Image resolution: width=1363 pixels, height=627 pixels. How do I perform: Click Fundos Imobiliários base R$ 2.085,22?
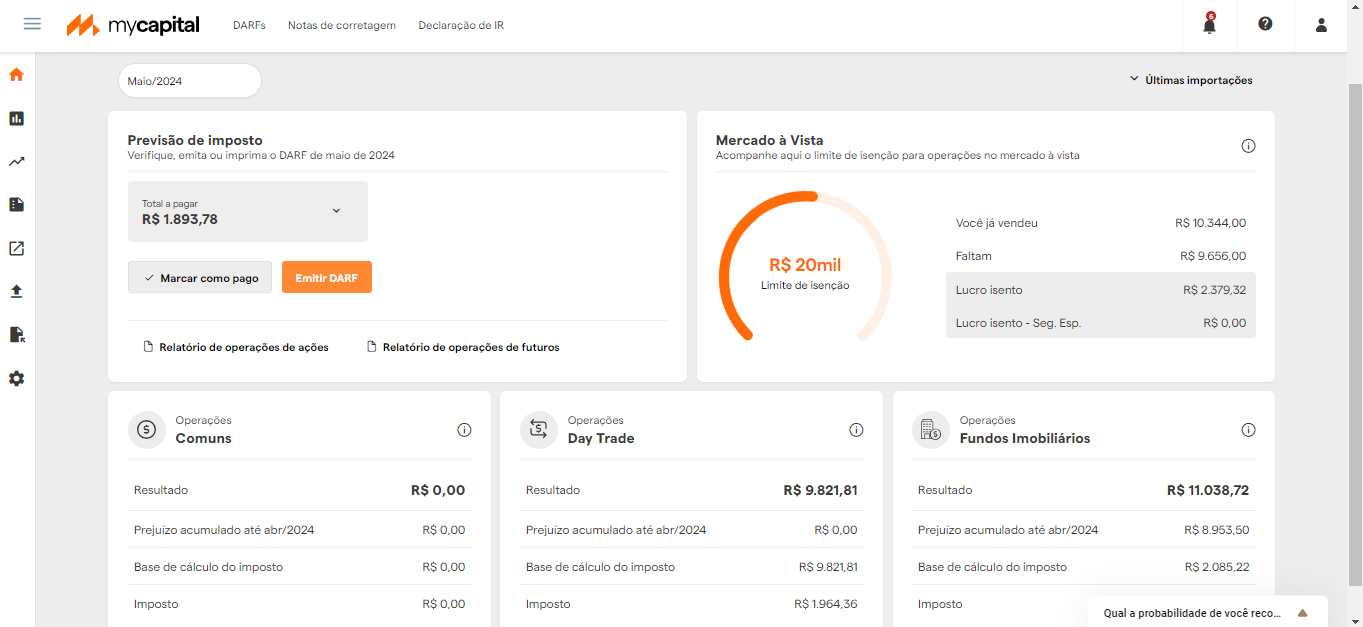point(1217,567)
